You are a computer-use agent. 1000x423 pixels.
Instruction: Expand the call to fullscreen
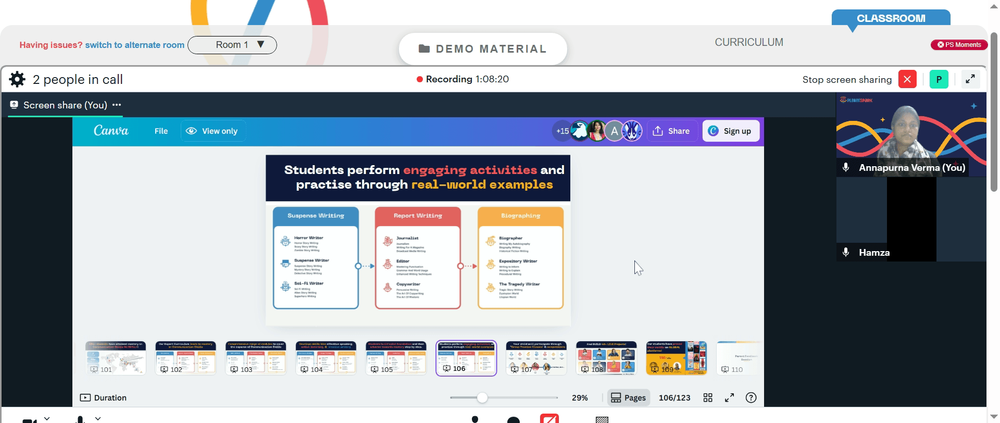pyautogui.click(x=970, y=79)
